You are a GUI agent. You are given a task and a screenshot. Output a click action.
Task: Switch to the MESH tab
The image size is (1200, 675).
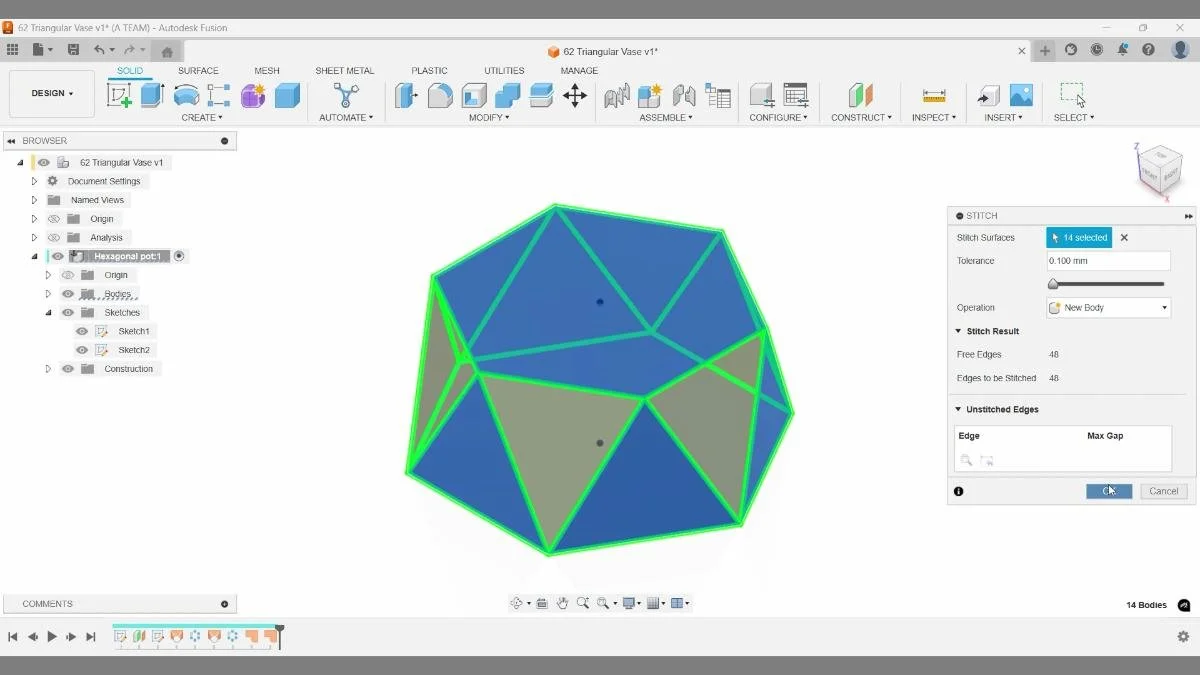(267, 71)
